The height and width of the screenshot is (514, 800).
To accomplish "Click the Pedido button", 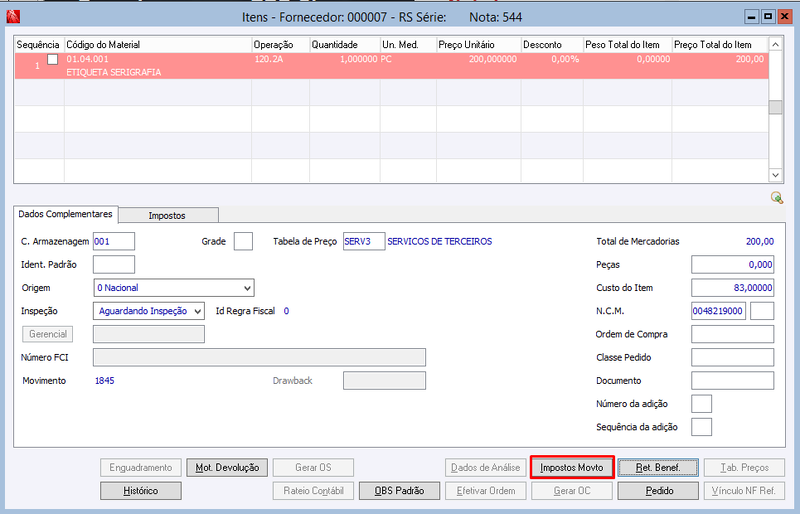I will point(658,491).
